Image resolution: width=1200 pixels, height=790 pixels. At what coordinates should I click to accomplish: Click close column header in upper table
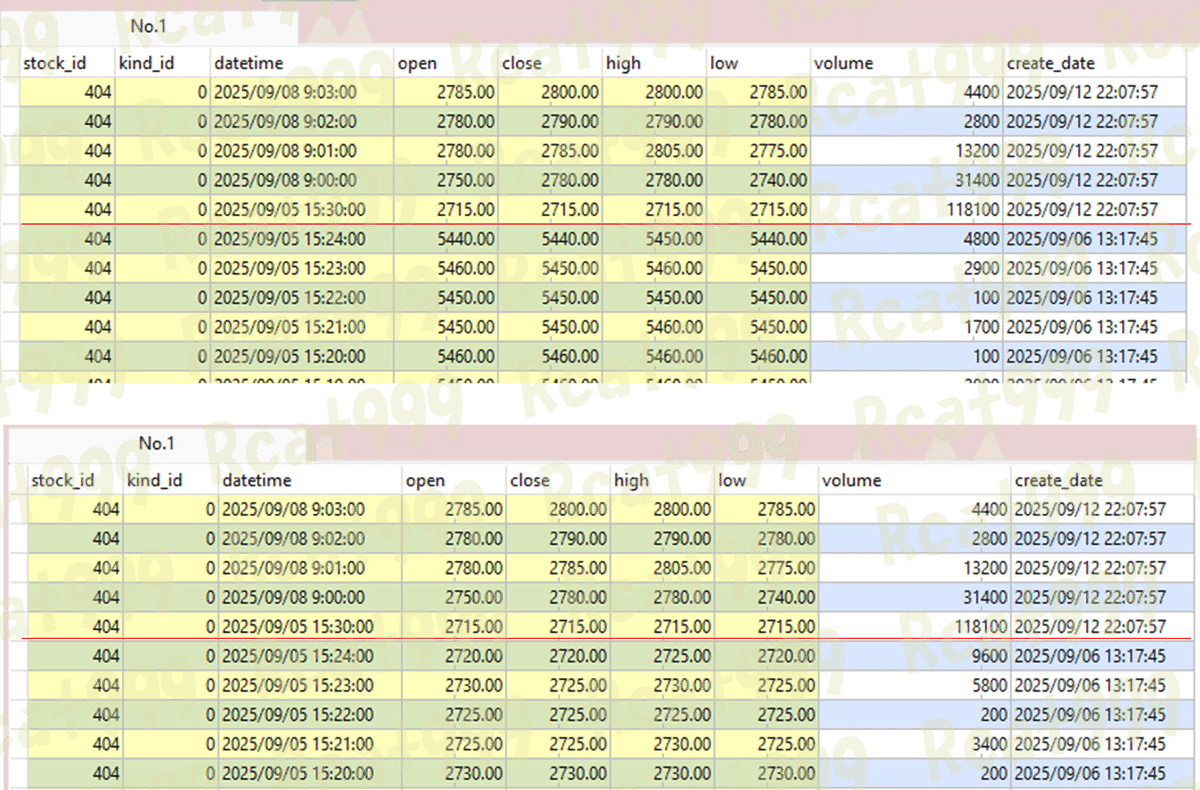(x=550, y=63)
